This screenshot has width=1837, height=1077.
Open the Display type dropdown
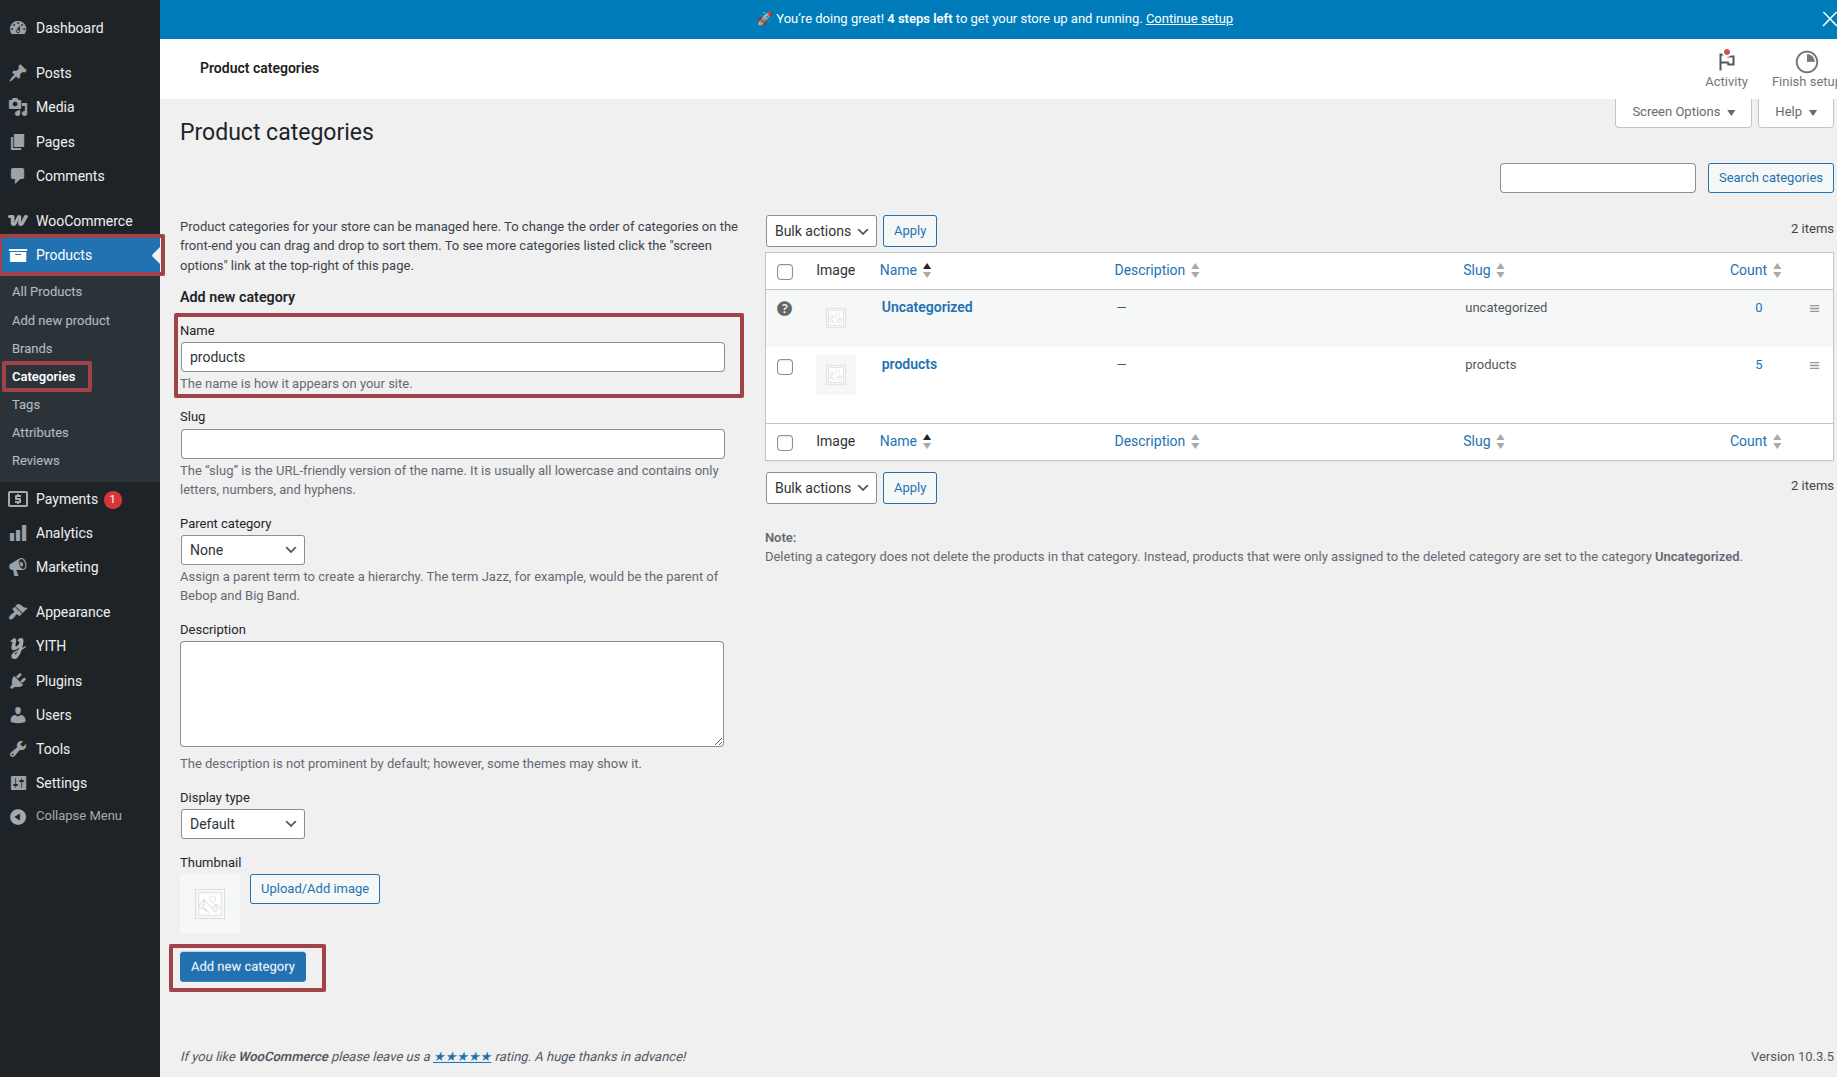pyautogui.click(x=242, y=824)
